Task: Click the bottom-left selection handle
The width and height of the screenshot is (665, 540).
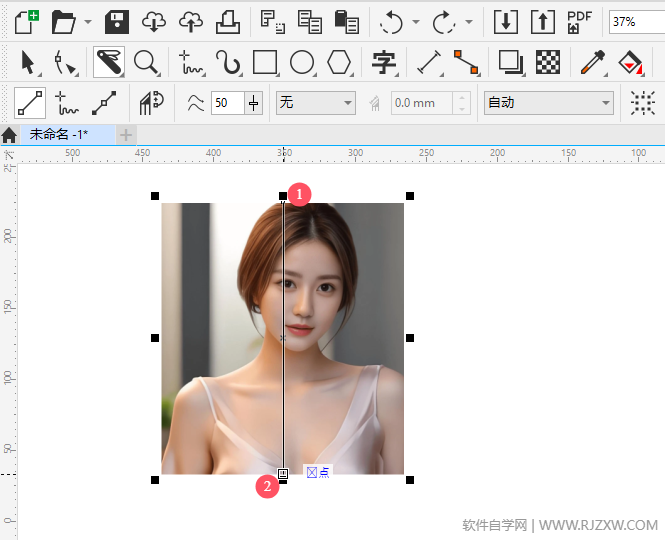Action: pyautogui.click(x=155, y=480)
